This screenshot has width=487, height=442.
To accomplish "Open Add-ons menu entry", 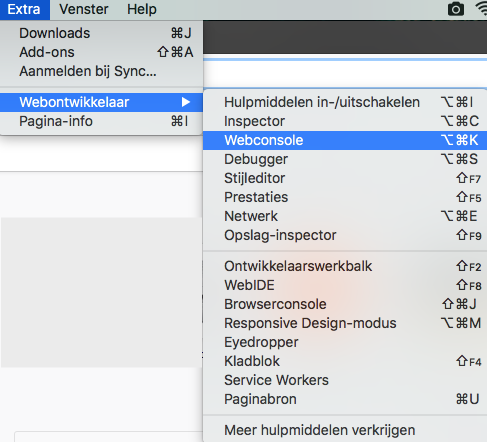I will 101,52.
